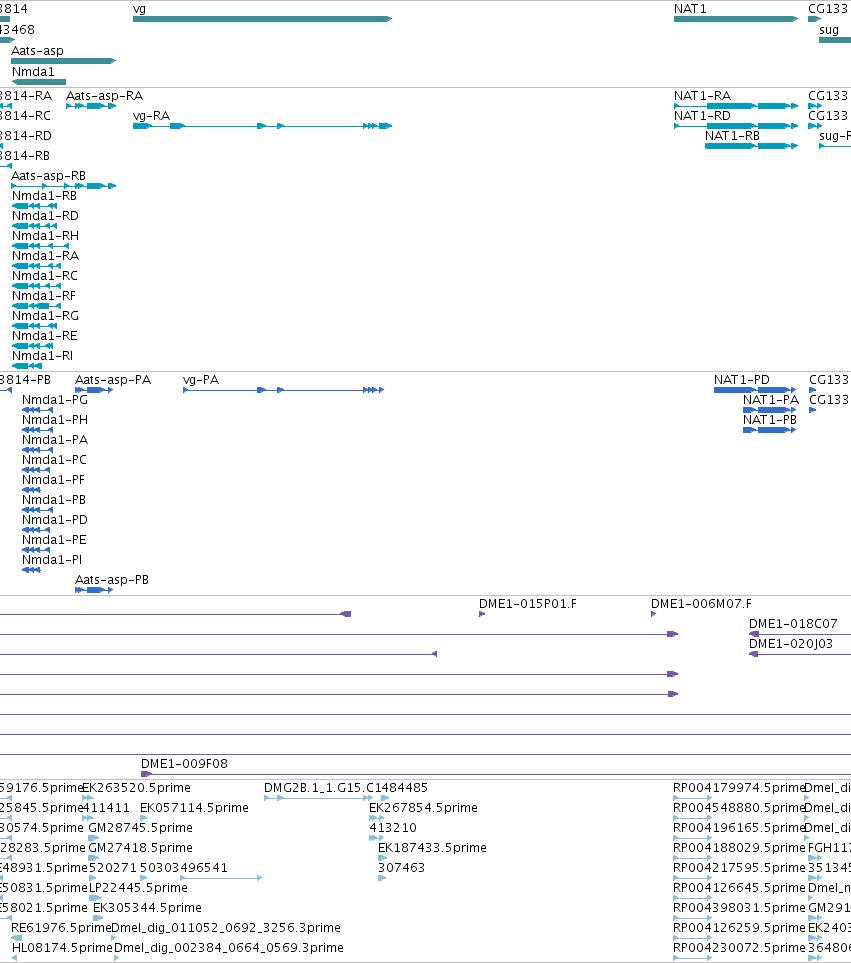
Task: Select the EK187433.5prime EST
Action: tap(383, 858)
